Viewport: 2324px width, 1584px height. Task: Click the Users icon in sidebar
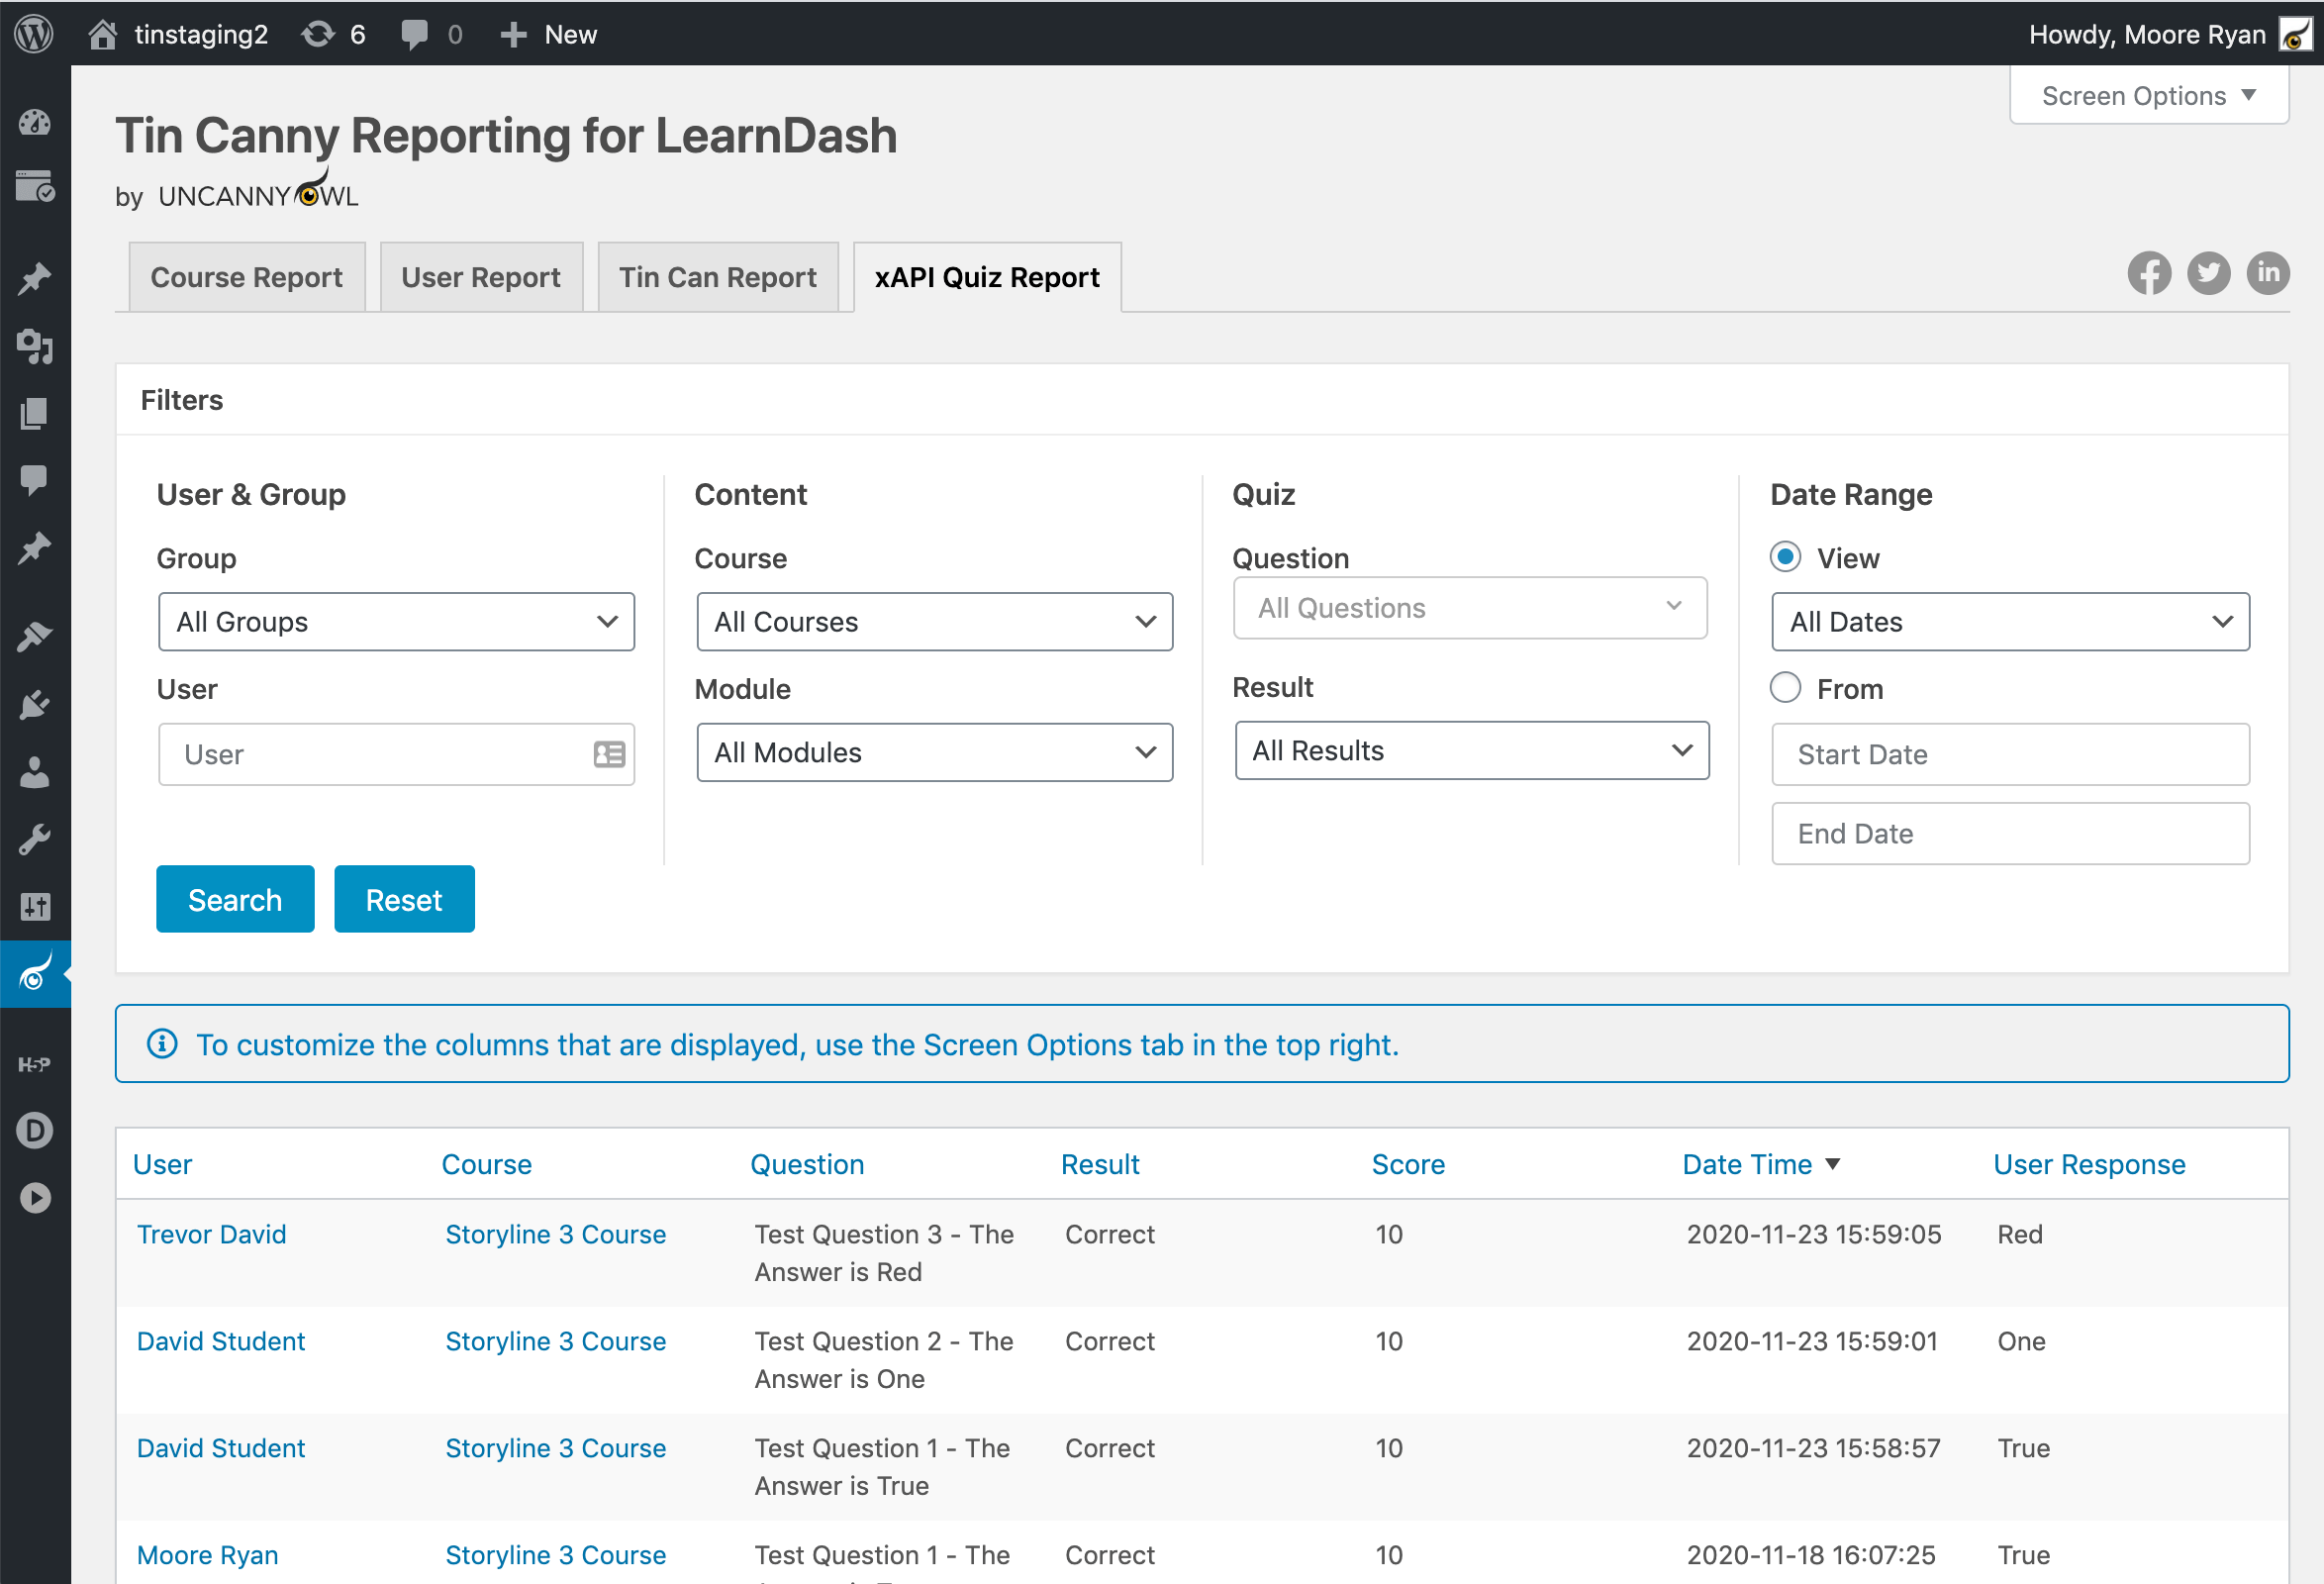[x=34, y=772]
